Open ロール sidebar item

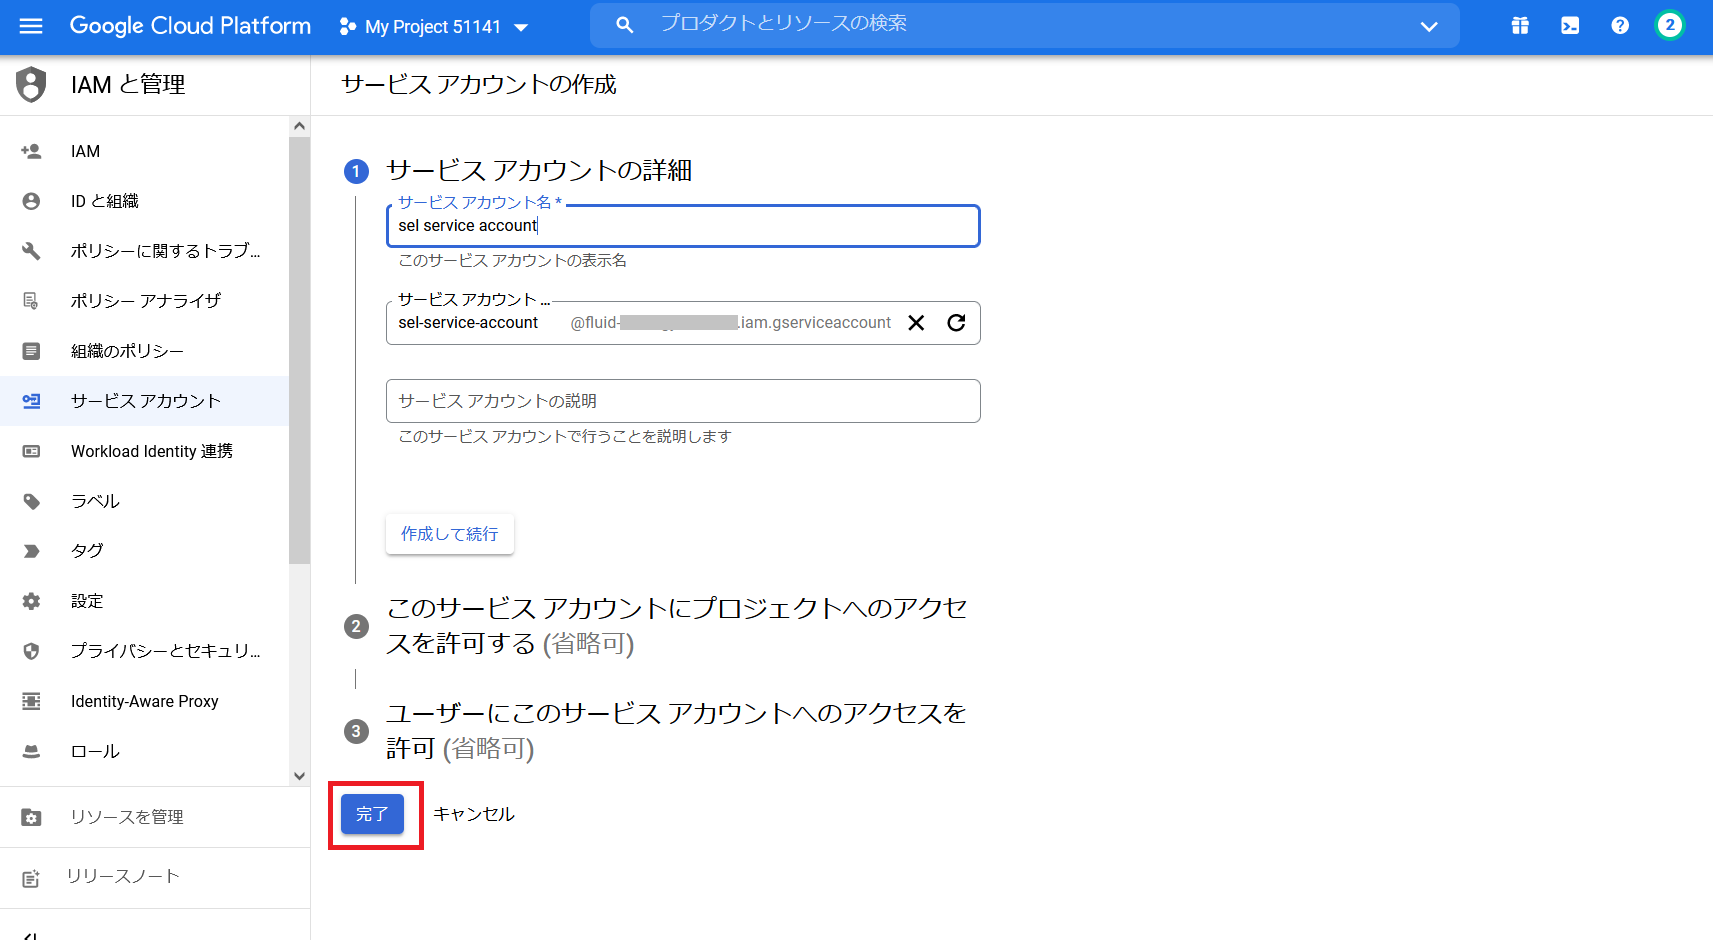(144, 751)
